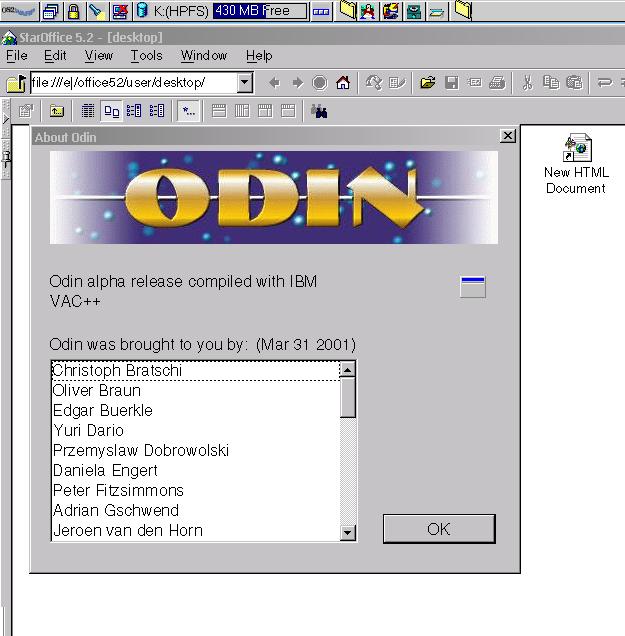The height and width of the screenshot is (636, 625).
Task: Switch to Details view icon
Action: (88, 111)
